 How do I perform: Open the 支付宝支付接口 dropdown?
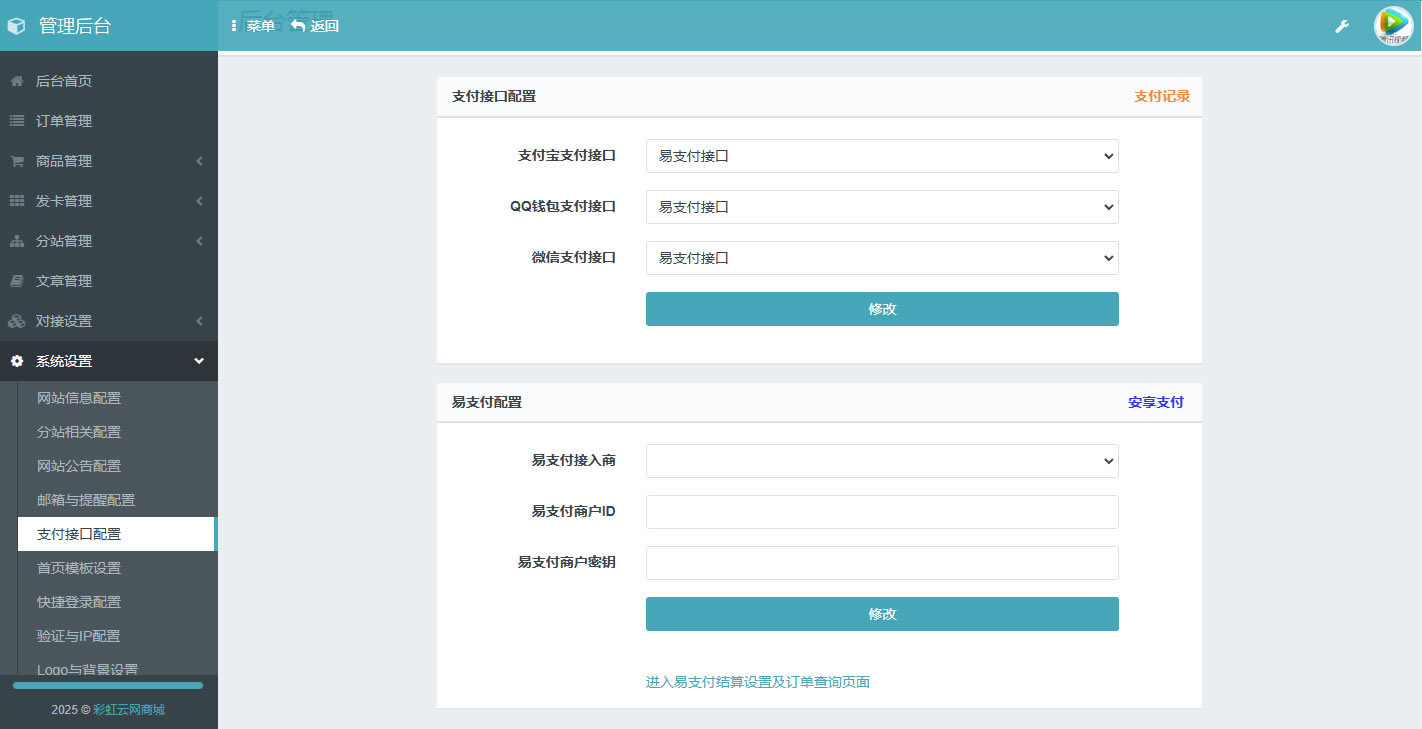point(881,156)
